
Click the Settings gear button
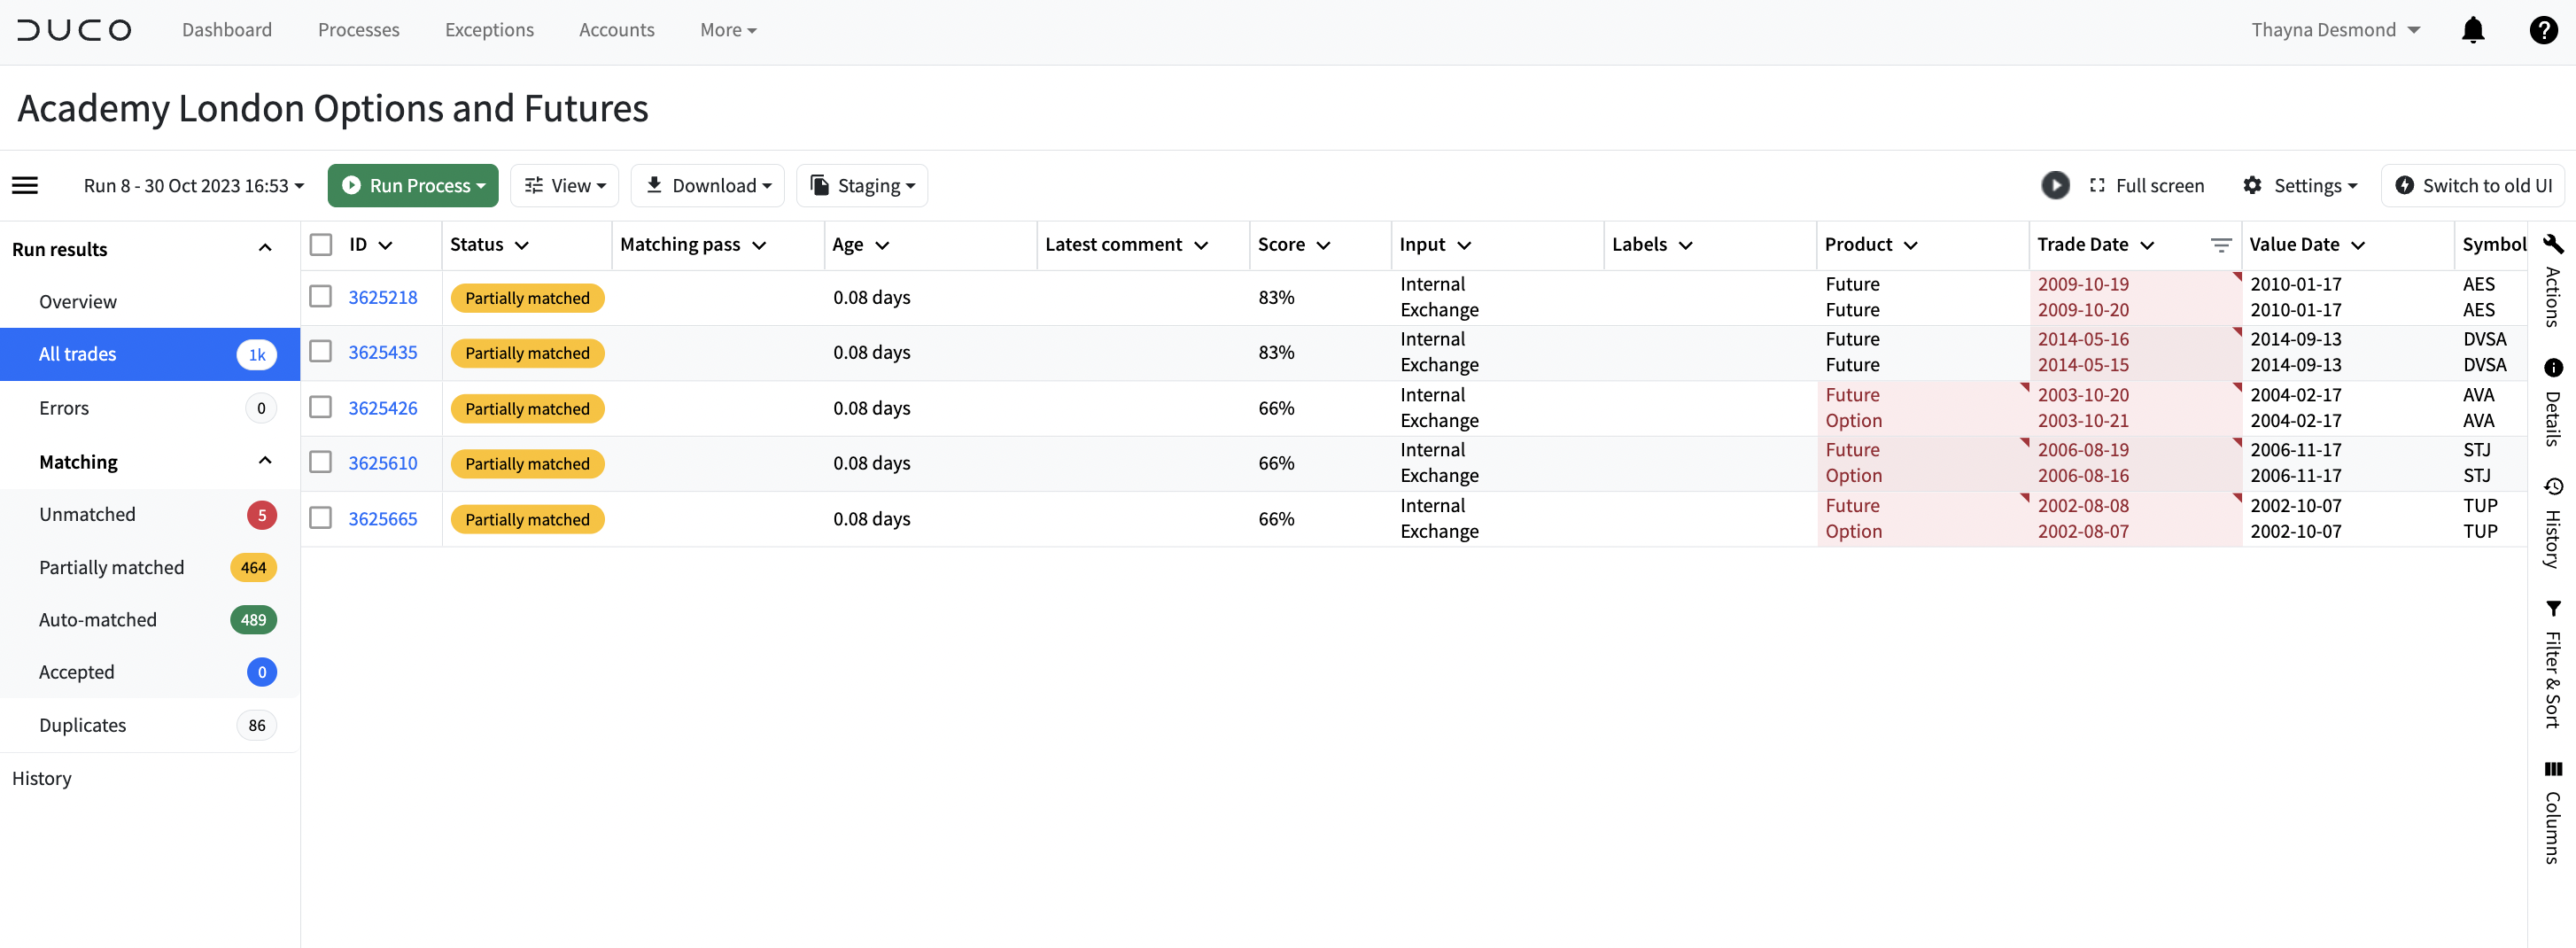[x=2299, y=185]
